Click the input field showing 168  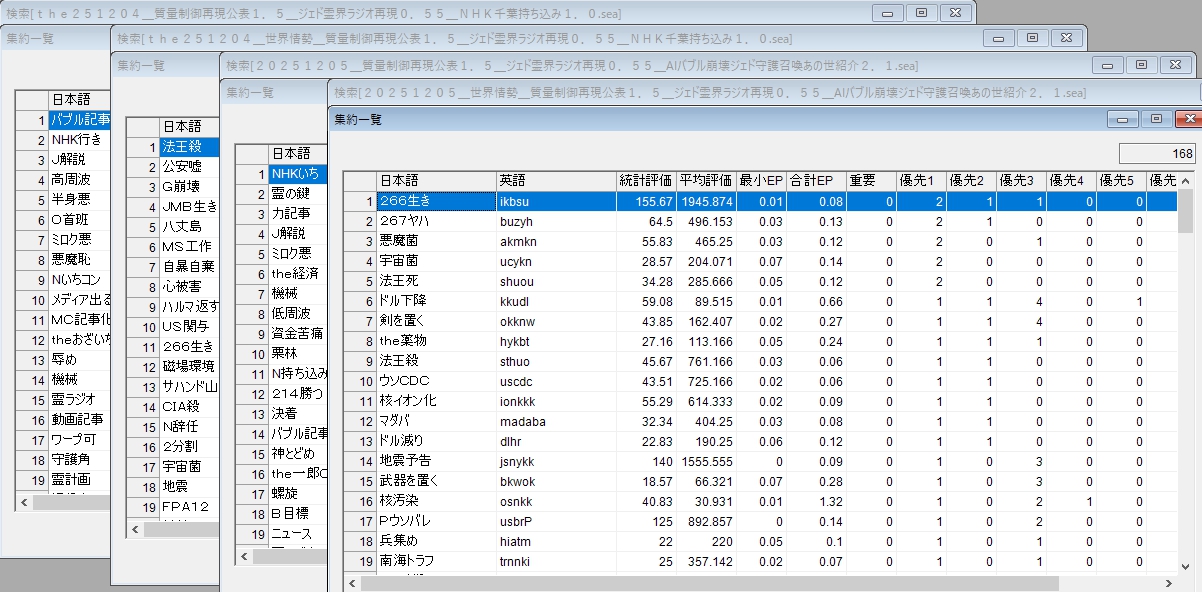coord(1156,154)
